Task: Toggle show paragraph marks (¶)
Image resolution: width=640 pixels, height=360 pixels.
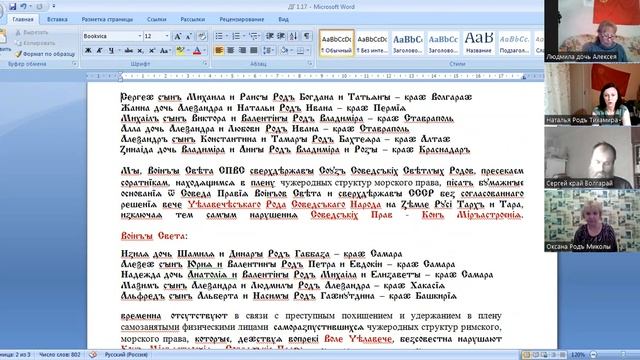Action: 307,36
